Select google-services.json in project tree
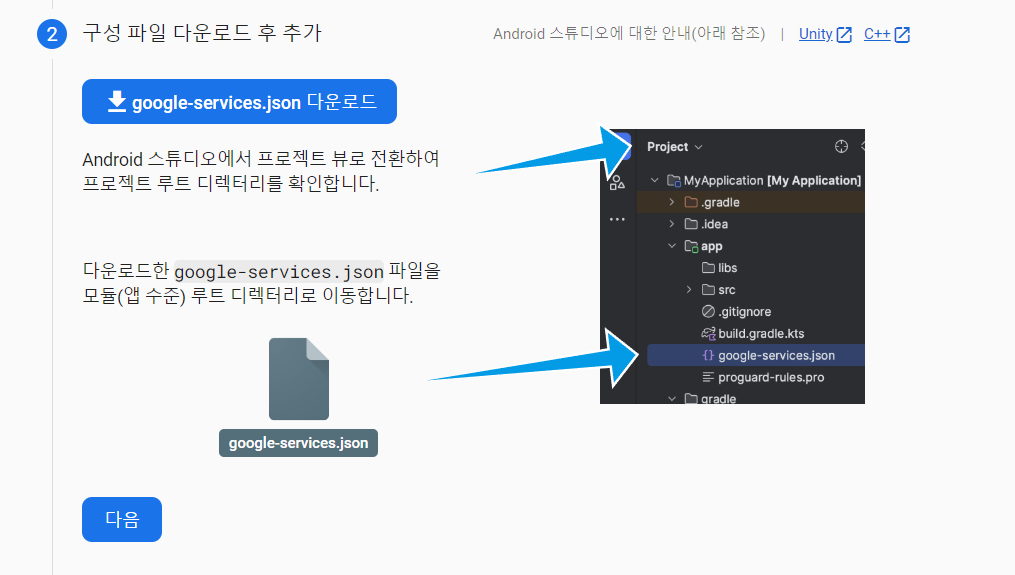The image size is (1015, 575). pyautogui.click(x=756, y=355)
